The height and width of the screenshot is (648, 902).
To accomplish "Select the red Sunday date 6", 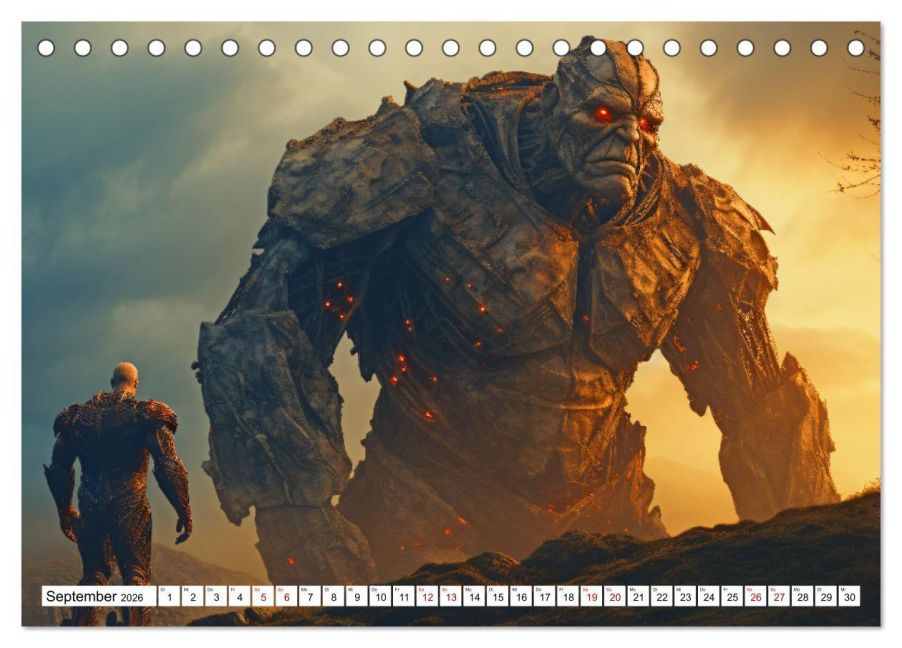I will pyautogui.click(x=286, y=596).
